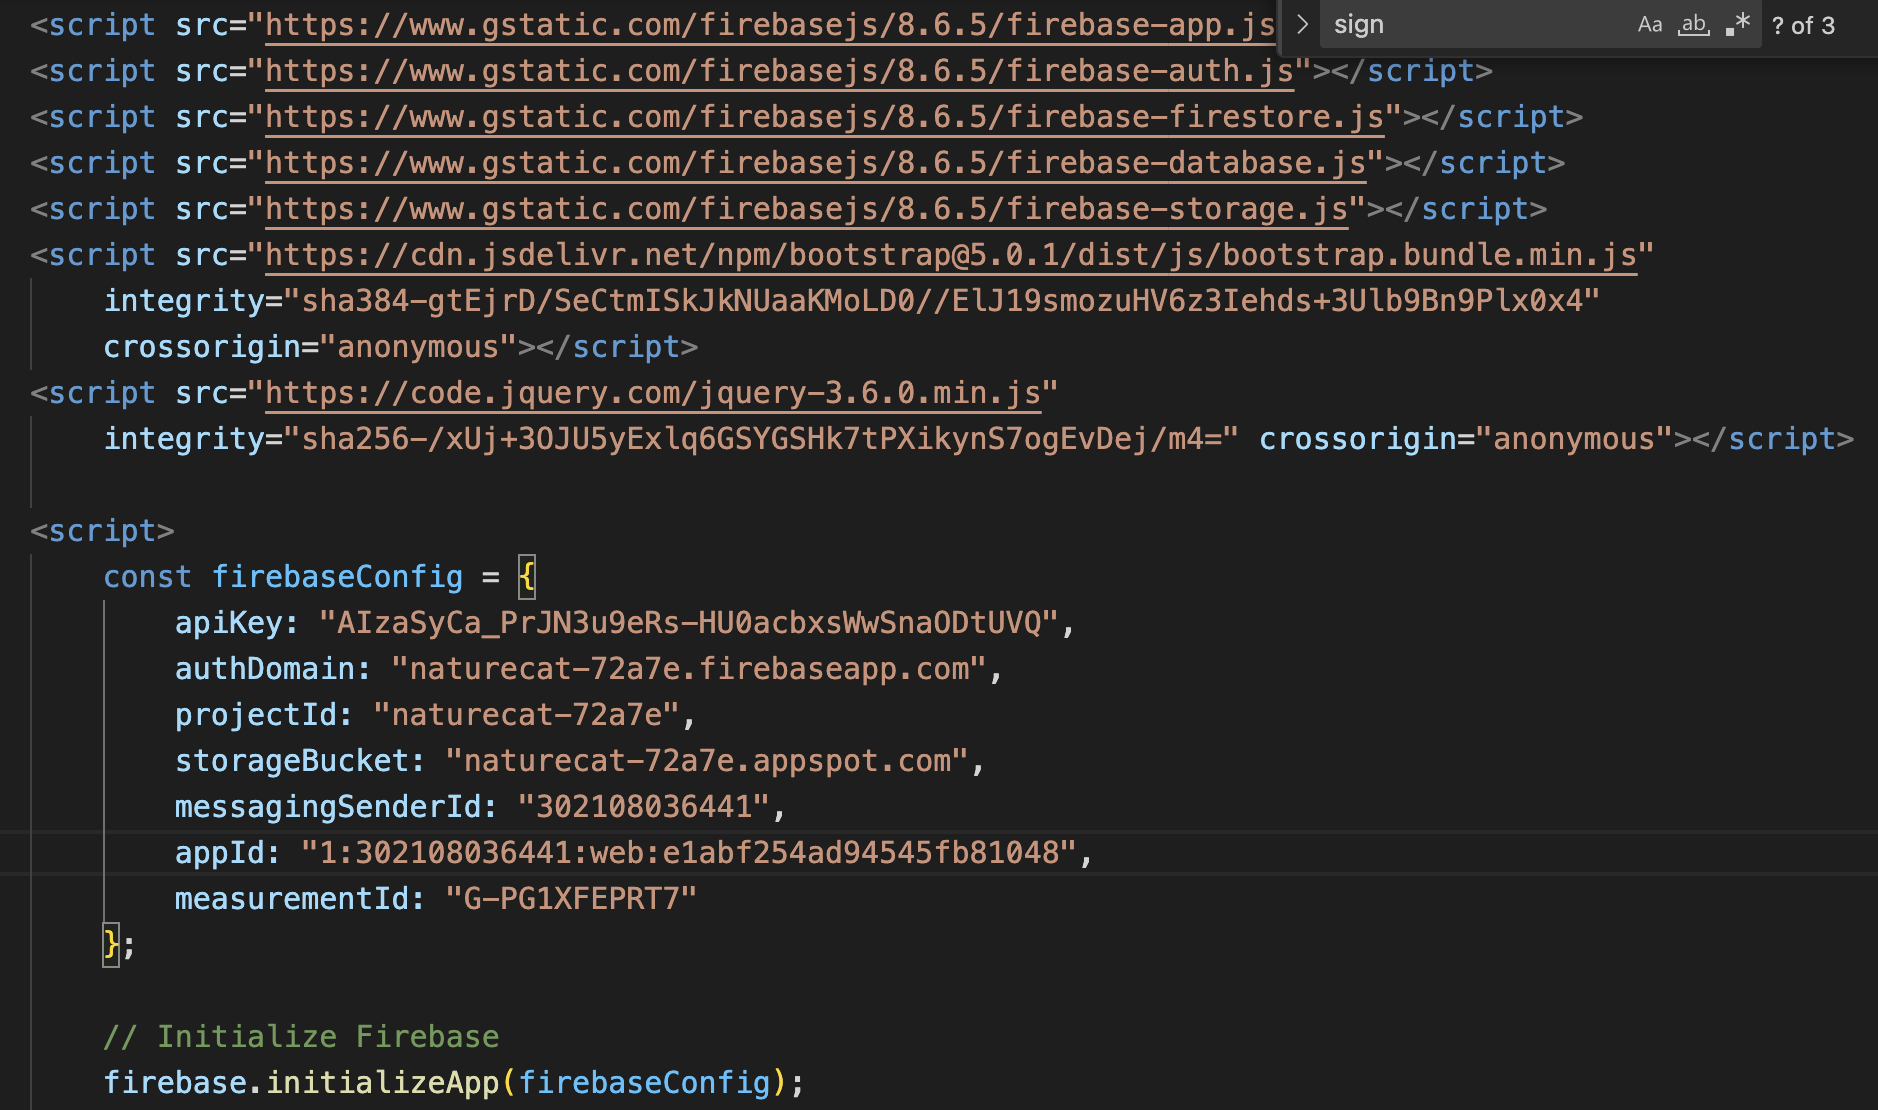Expand the replace toggle chevron
Screen dimensions: 1878x1110
pos(1301,25)
